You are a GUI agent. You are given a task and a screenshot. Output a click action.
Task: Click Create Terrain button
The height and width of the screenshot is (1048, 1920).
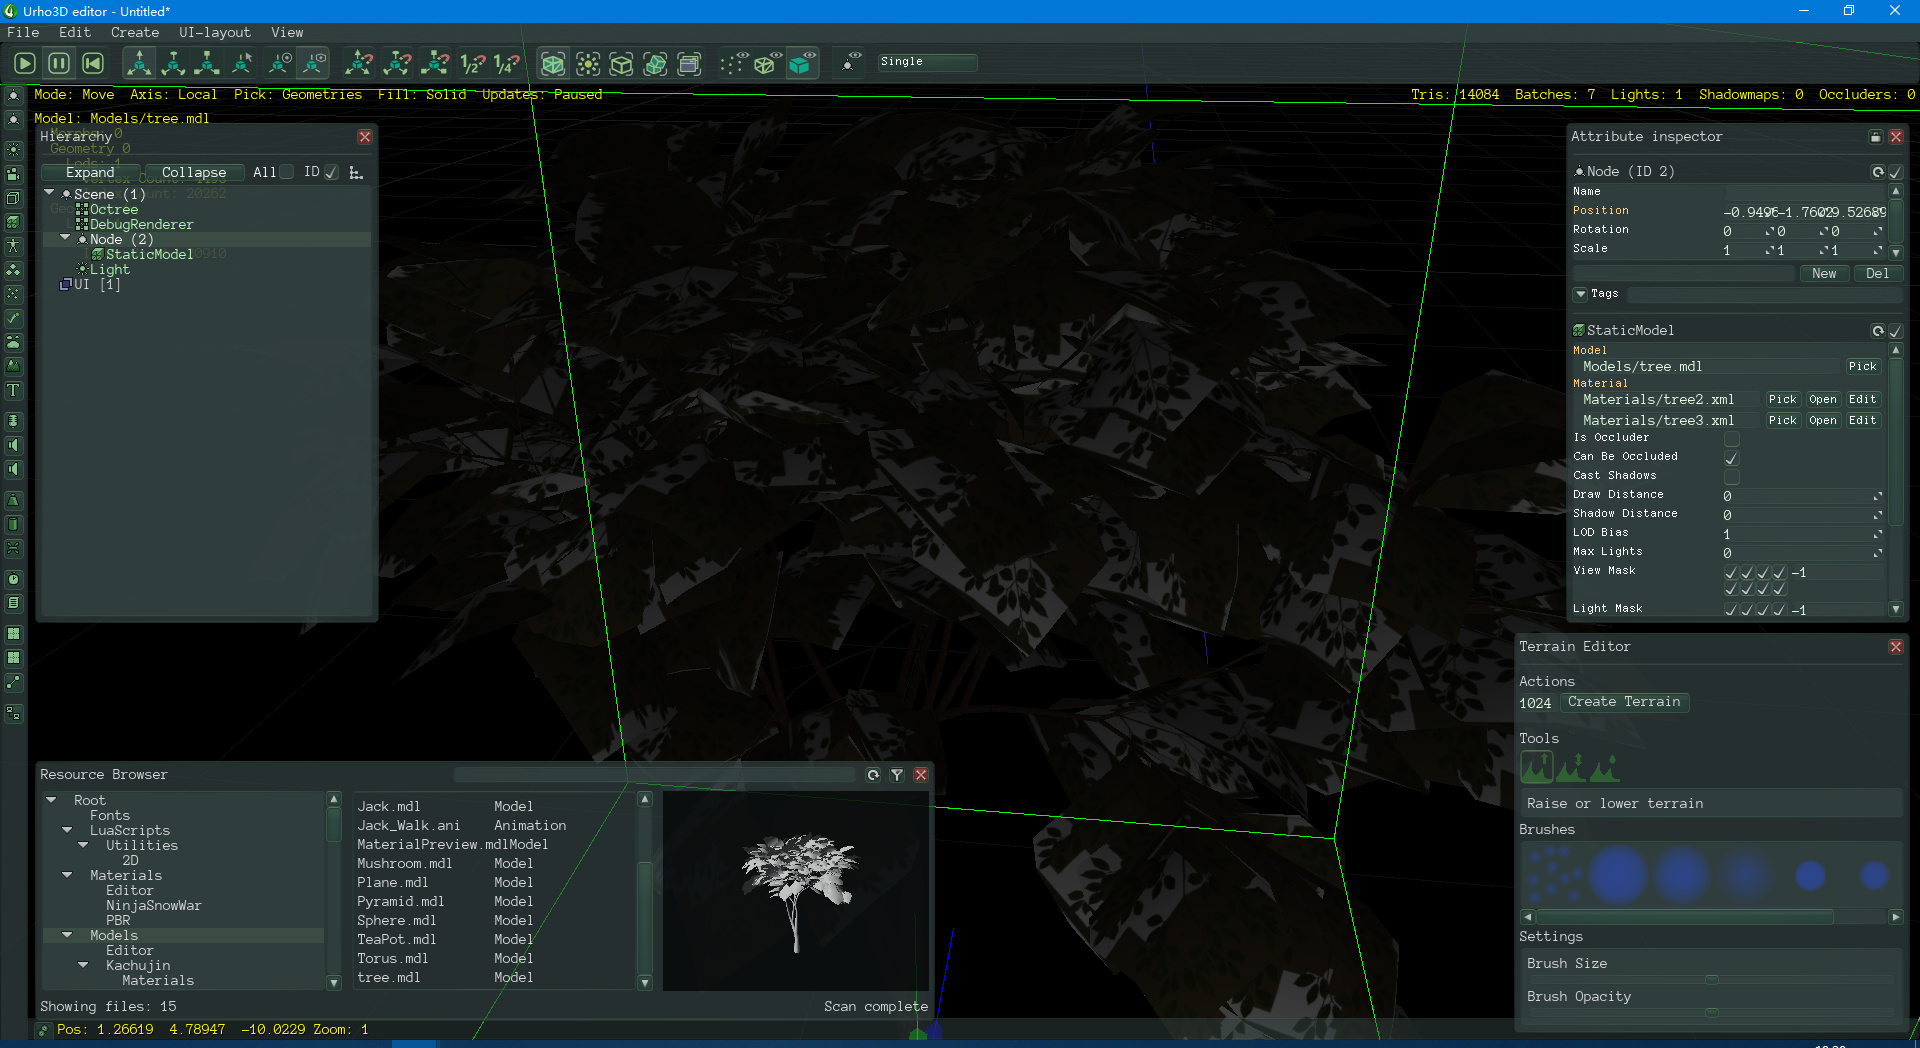point(1624,702)
